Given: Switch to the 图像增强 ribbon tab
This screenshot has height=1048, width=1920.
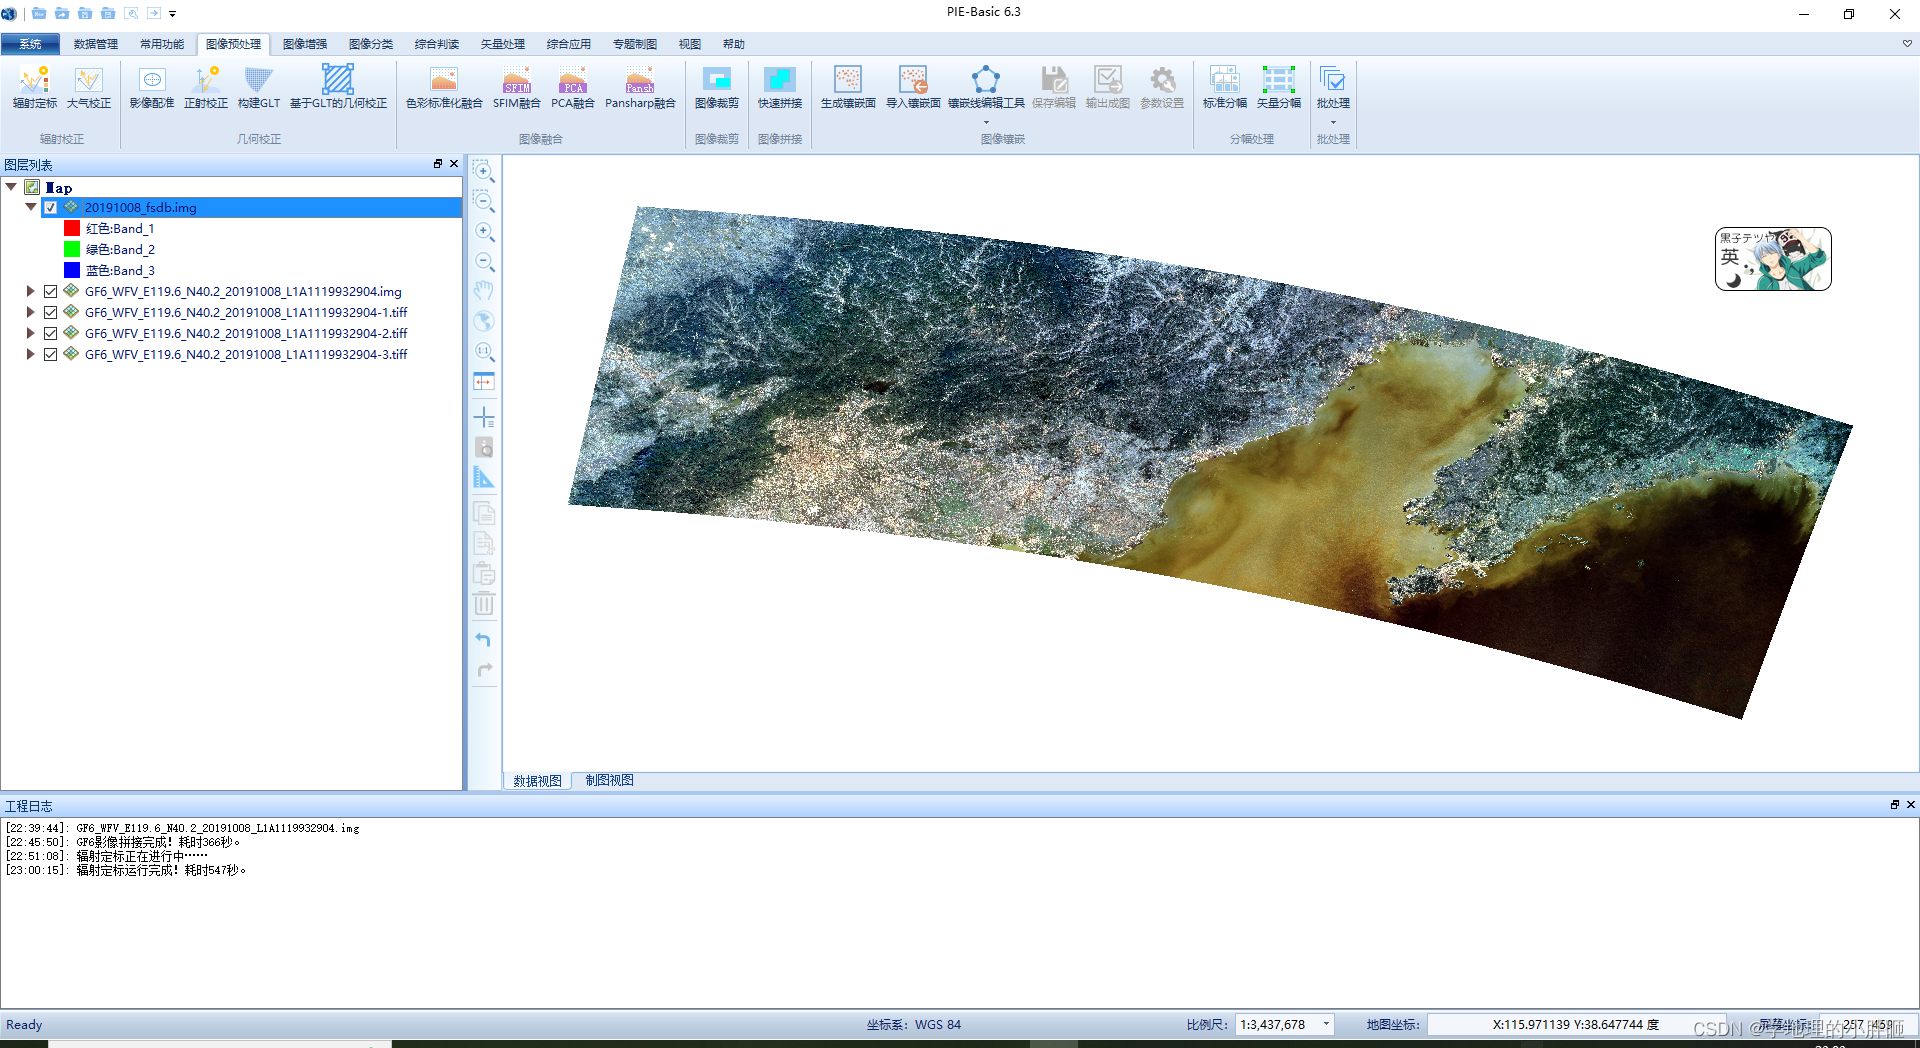Looking at the screenshot, I should 305,44.
